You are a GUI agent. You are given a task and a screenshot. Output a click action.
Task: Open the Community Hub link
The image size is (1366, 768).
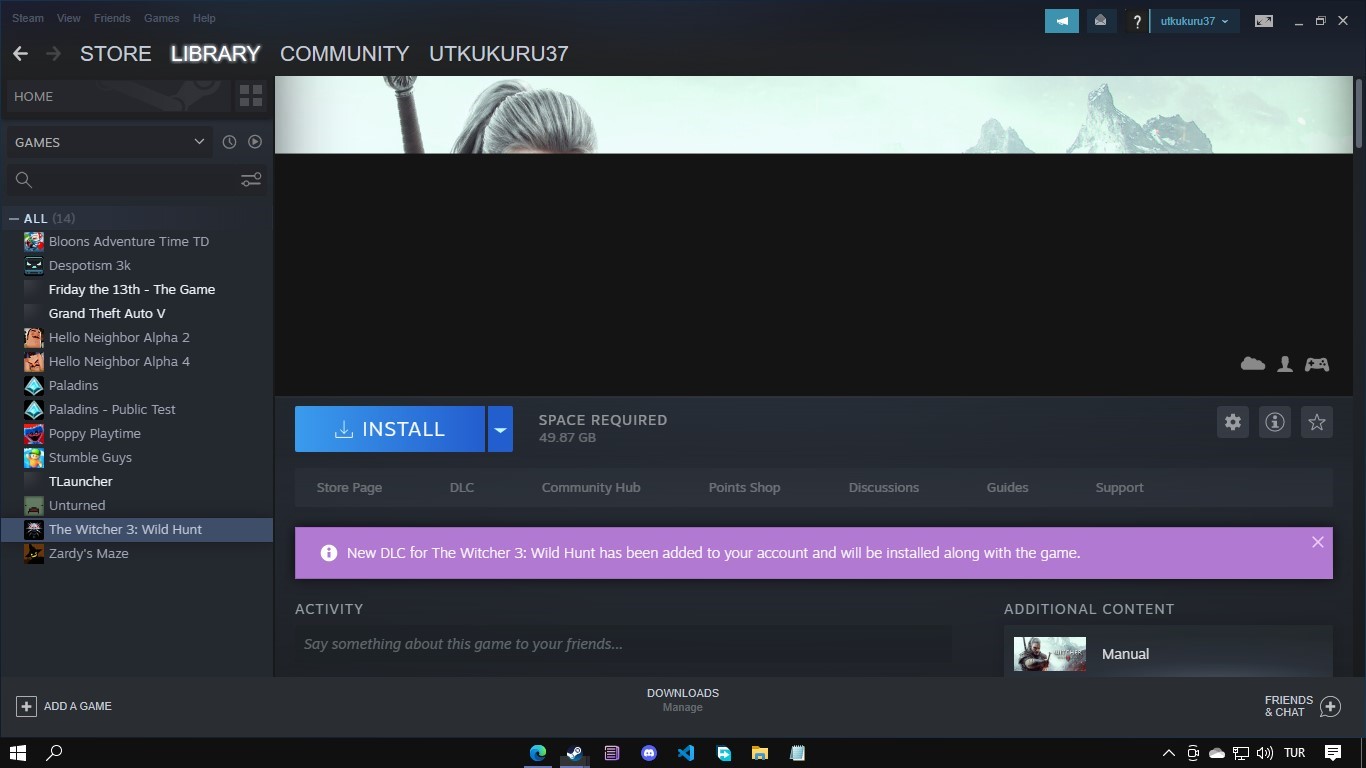pos(591,488)
